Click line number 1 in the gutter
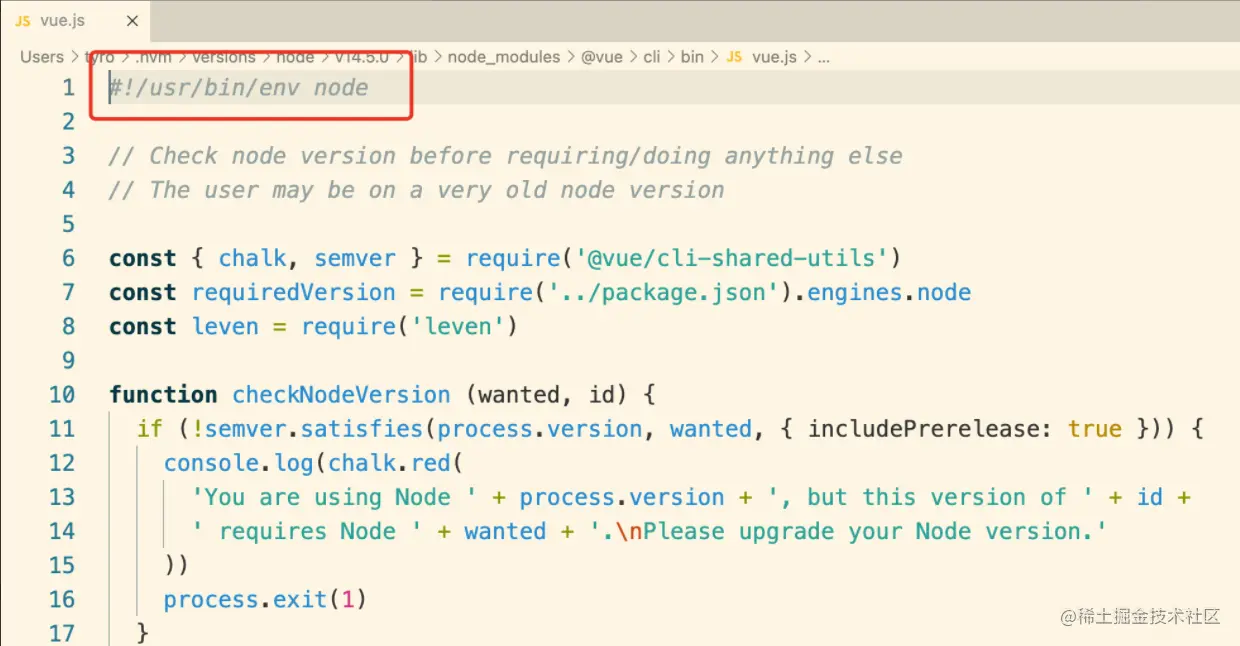 68,88
